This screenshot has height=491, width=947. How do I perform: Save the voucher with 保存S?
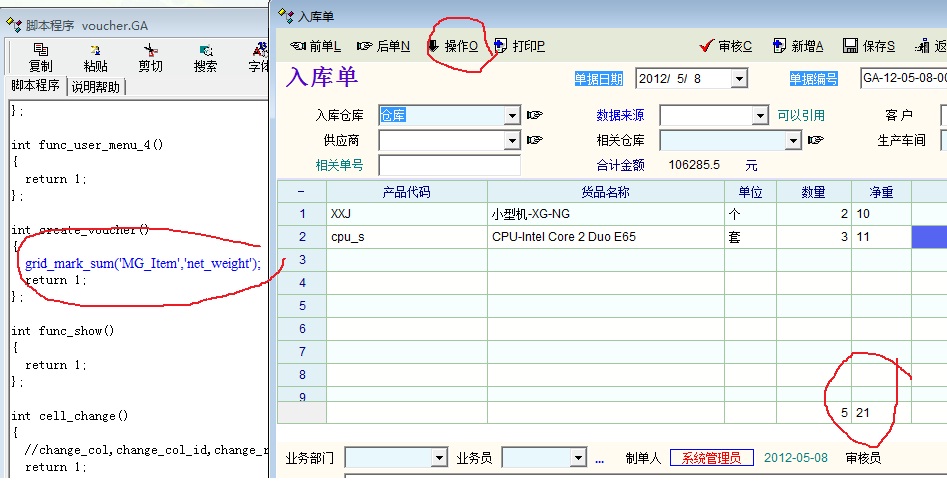[x=869, y=46]
